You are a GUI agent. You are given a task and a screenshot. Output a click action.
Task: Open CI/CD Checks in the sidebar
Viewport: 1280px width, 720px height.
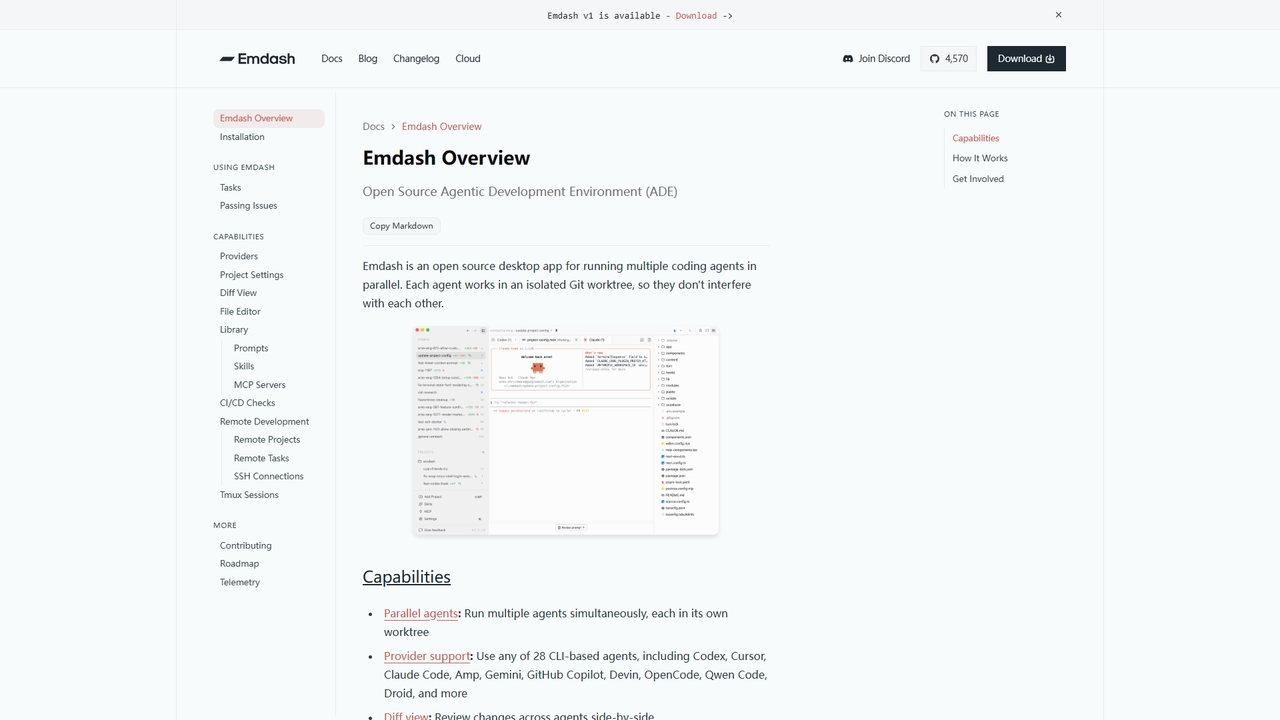click(247, 403)
